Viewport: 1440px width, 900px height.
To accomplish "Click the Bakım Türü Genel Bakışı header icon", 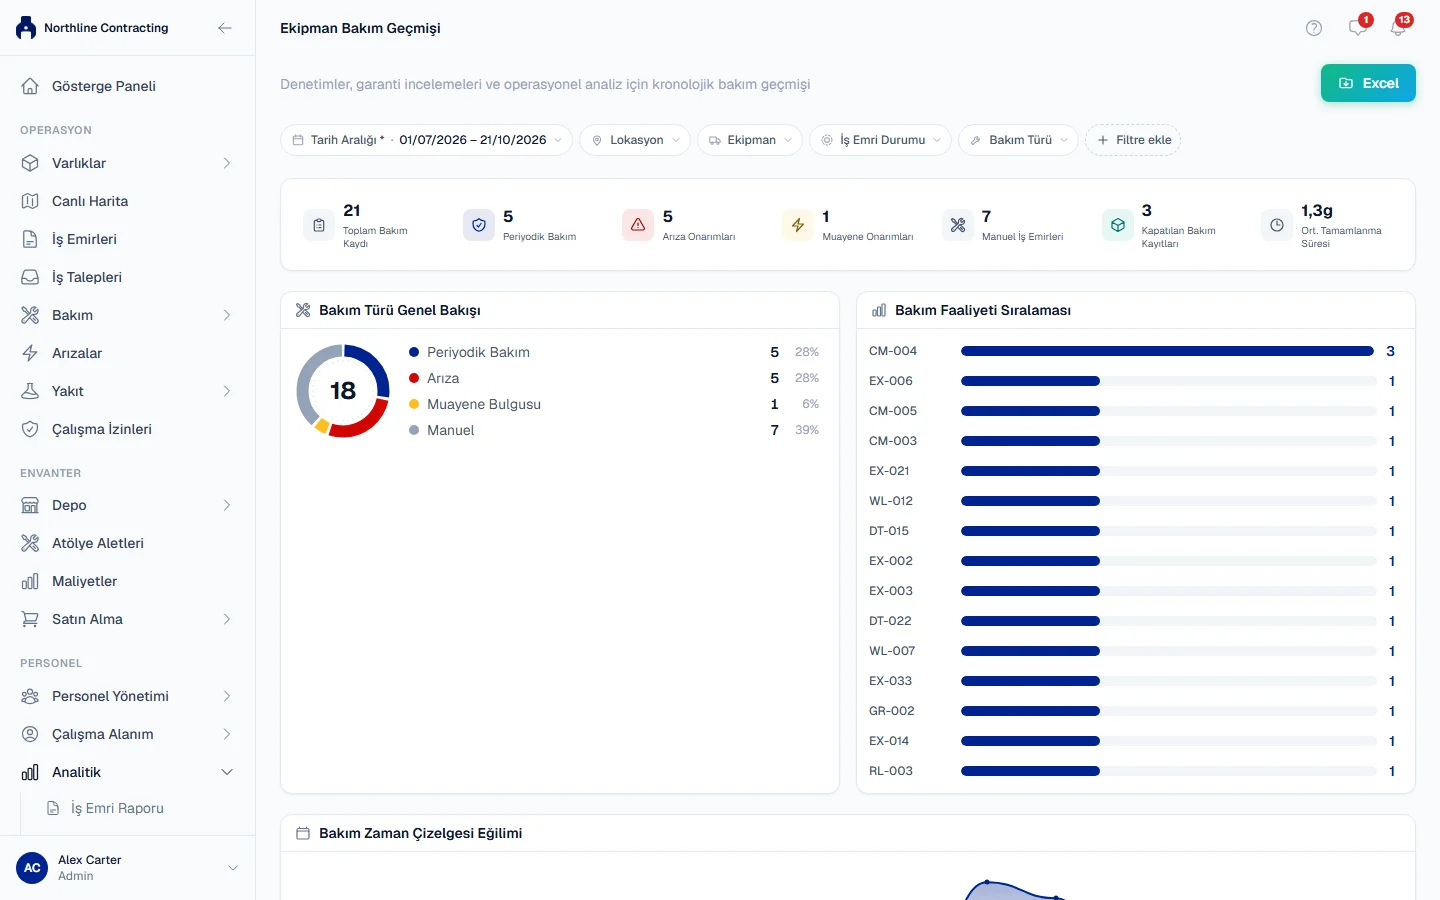I will (x=303, y=311).
